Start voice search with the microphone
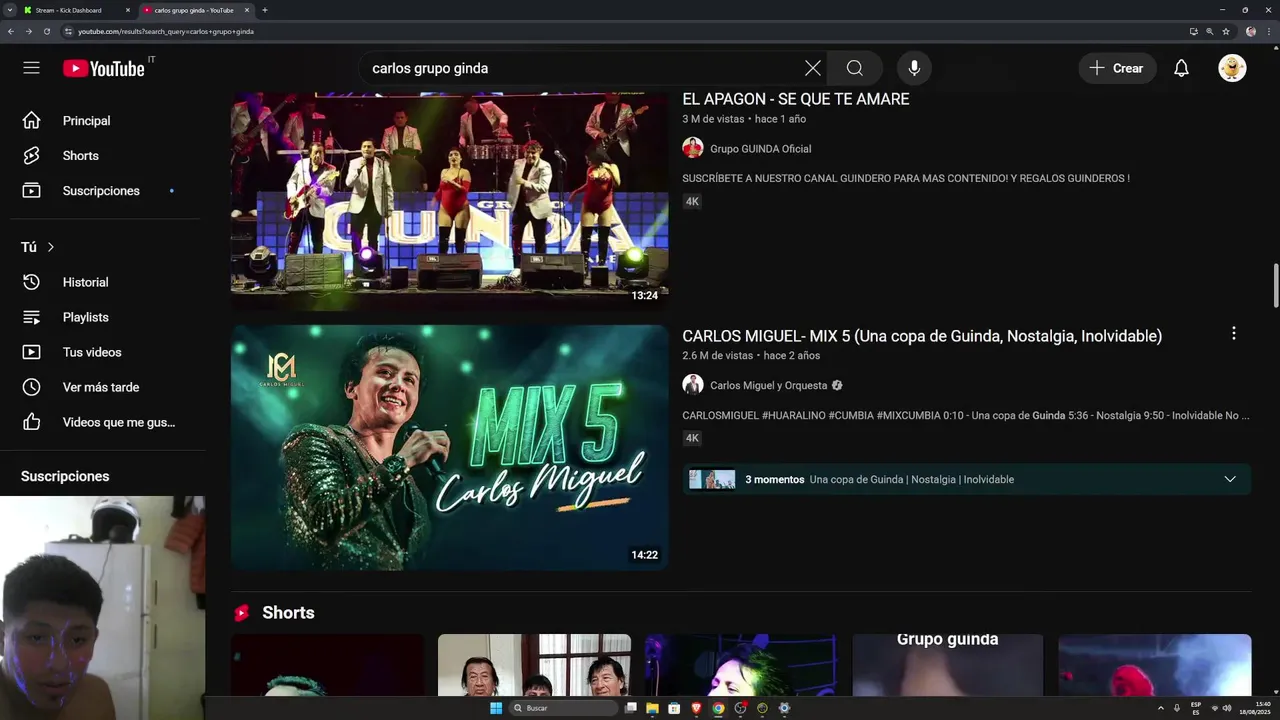Viewport: 1280px width, 720px height. click(x=913, y=68)
